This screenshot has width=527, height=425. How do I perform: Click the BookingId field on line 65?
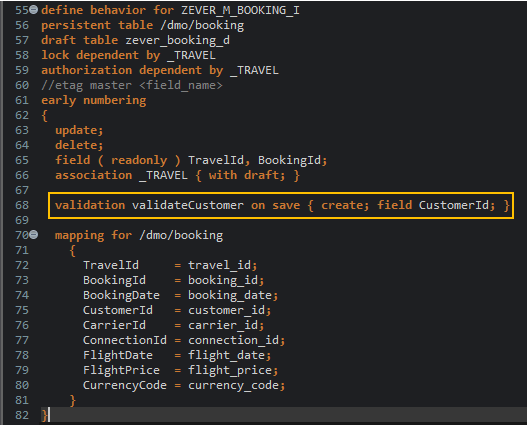pyautogui.click(x=289, y=160)
